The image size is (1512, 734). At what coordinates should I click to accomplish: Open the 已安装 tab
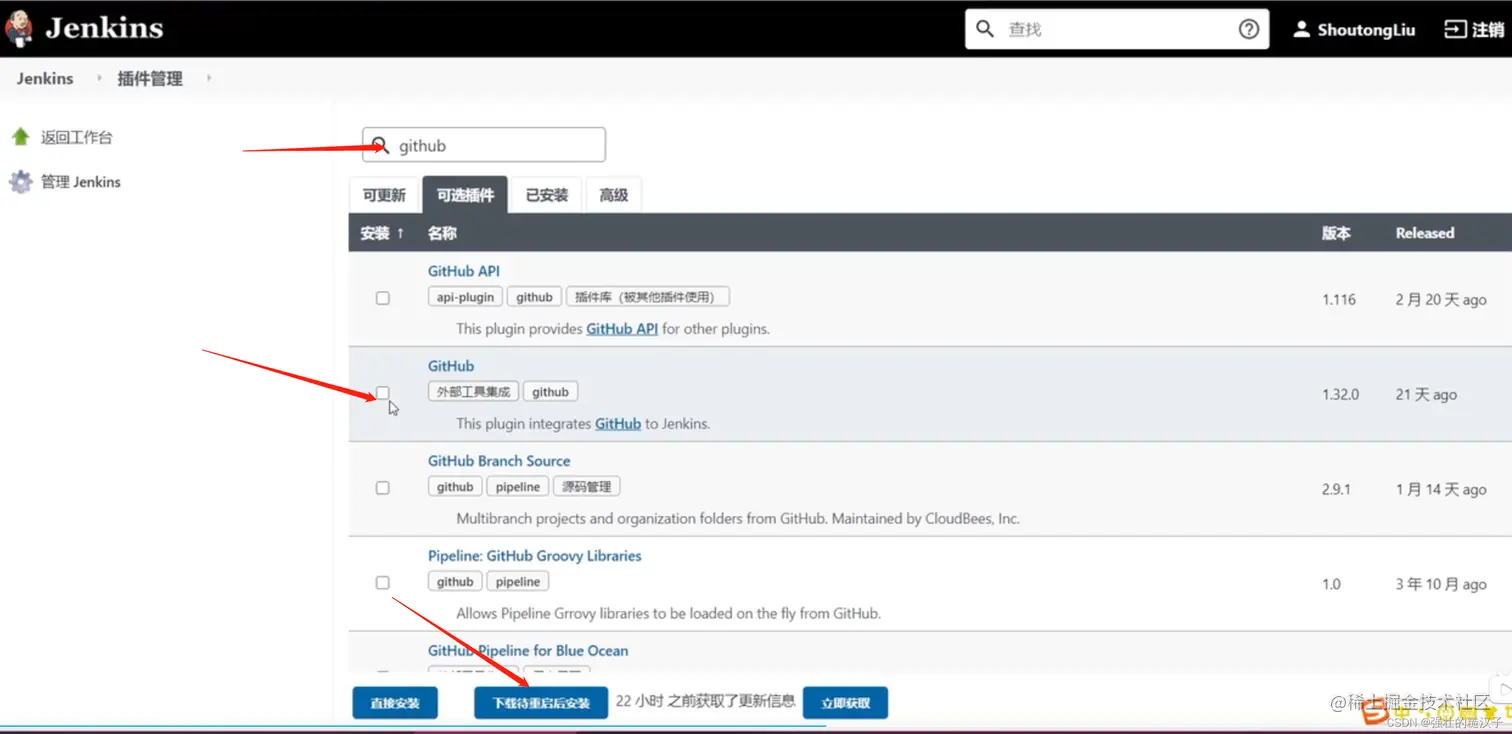(547, 195)
